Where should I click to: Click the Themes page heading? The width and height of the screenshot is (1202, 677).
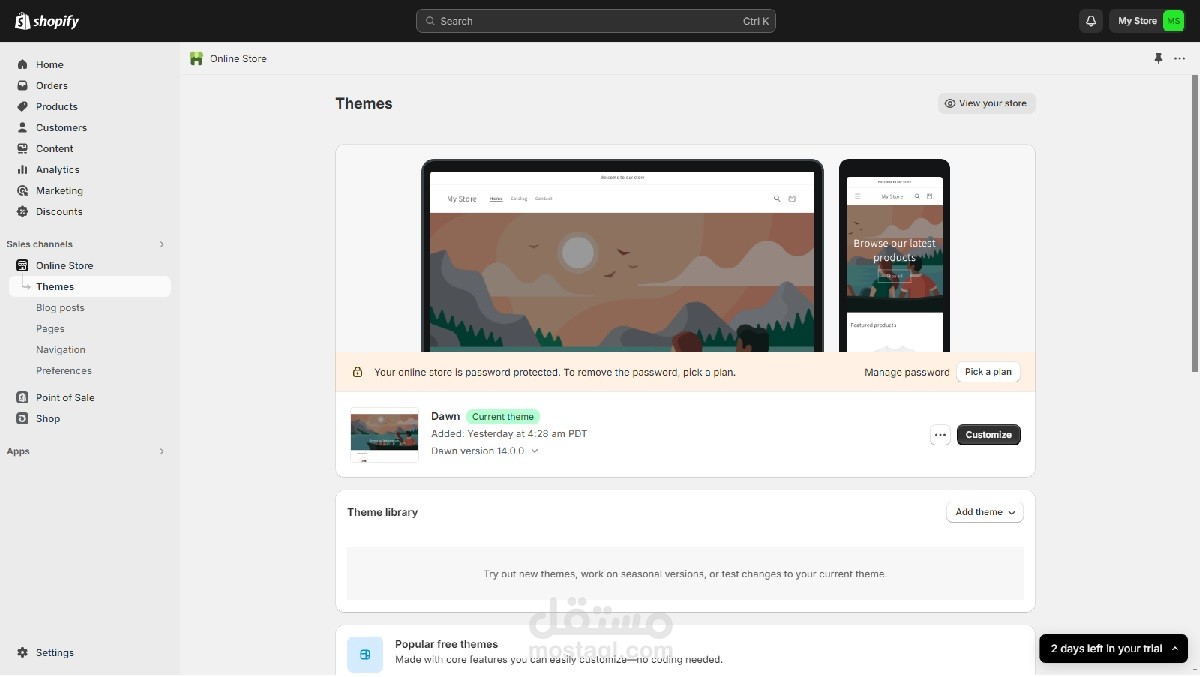point(364,104)
